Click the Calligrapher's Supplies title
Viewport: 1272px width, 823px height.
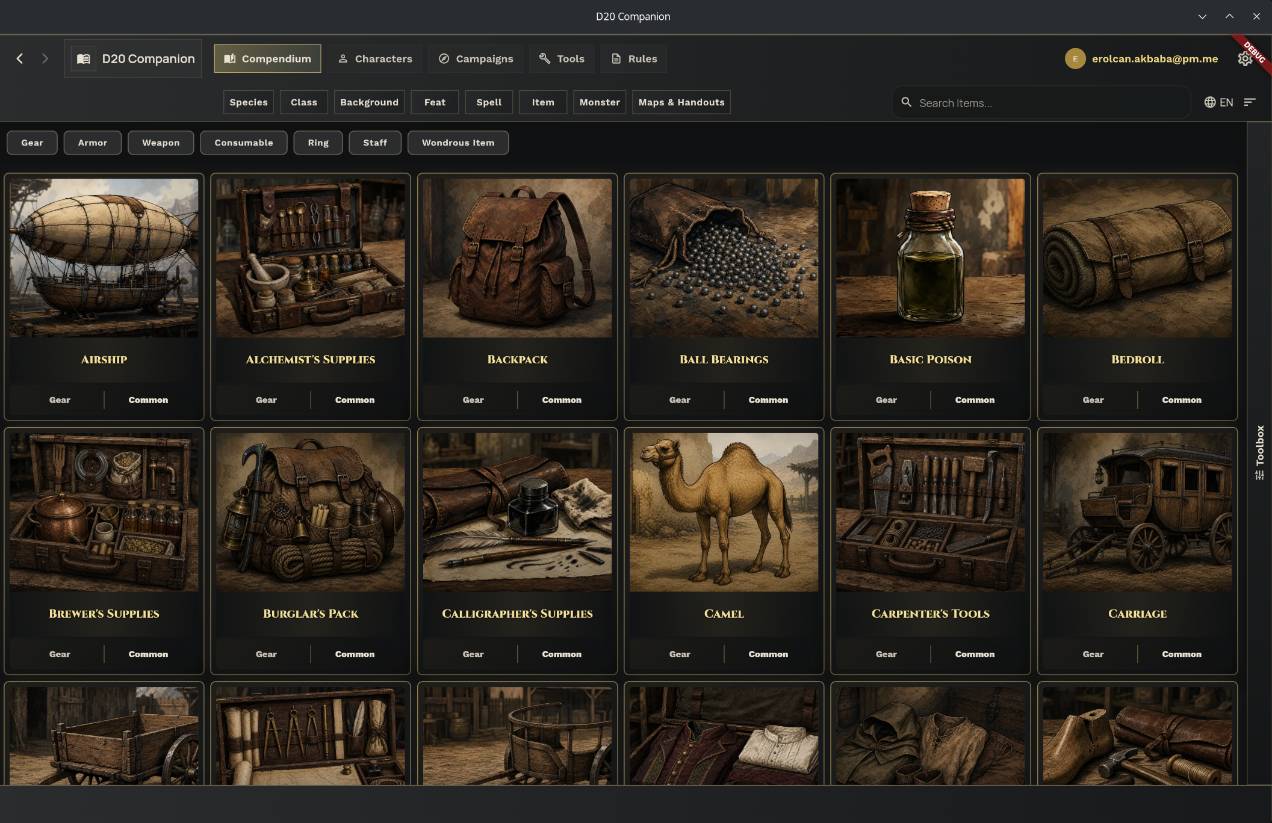click(517, 614)
